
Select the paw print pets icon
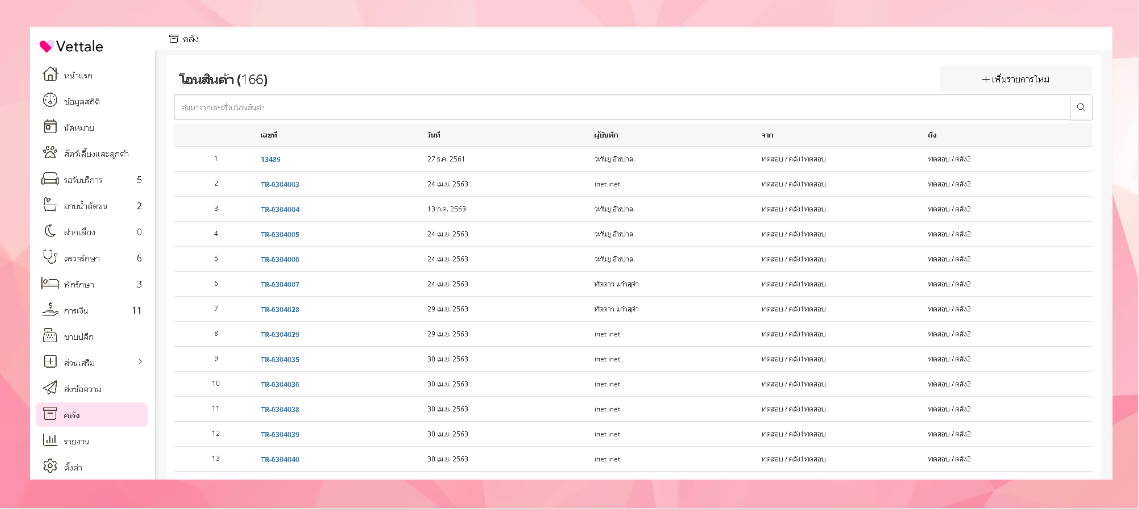(50, 153)
